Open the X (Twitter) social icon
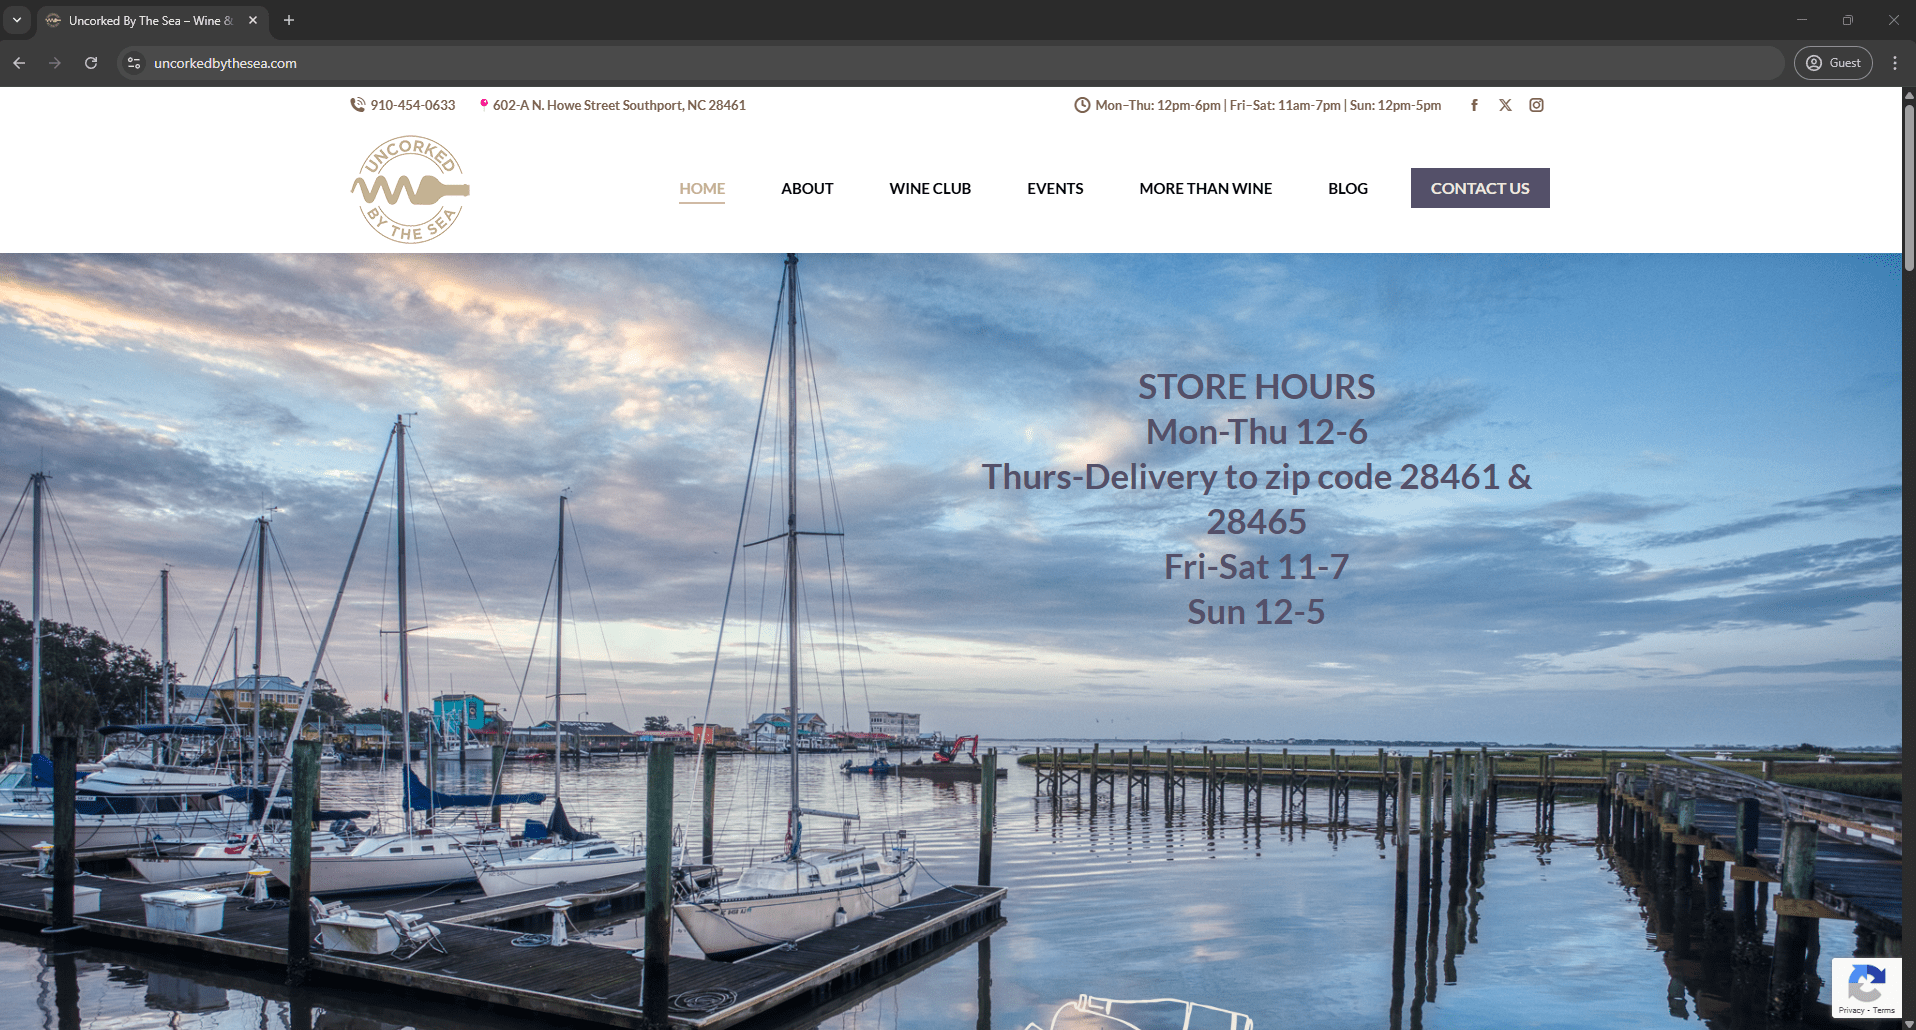1916x1030 pixels. pyautogui.click(x=1505, y=105)
